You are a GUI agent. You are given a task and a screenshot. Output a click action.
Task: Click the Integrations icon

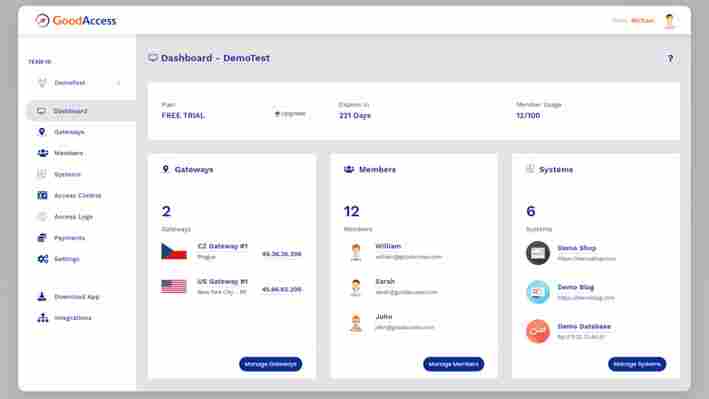pos(43,318)
